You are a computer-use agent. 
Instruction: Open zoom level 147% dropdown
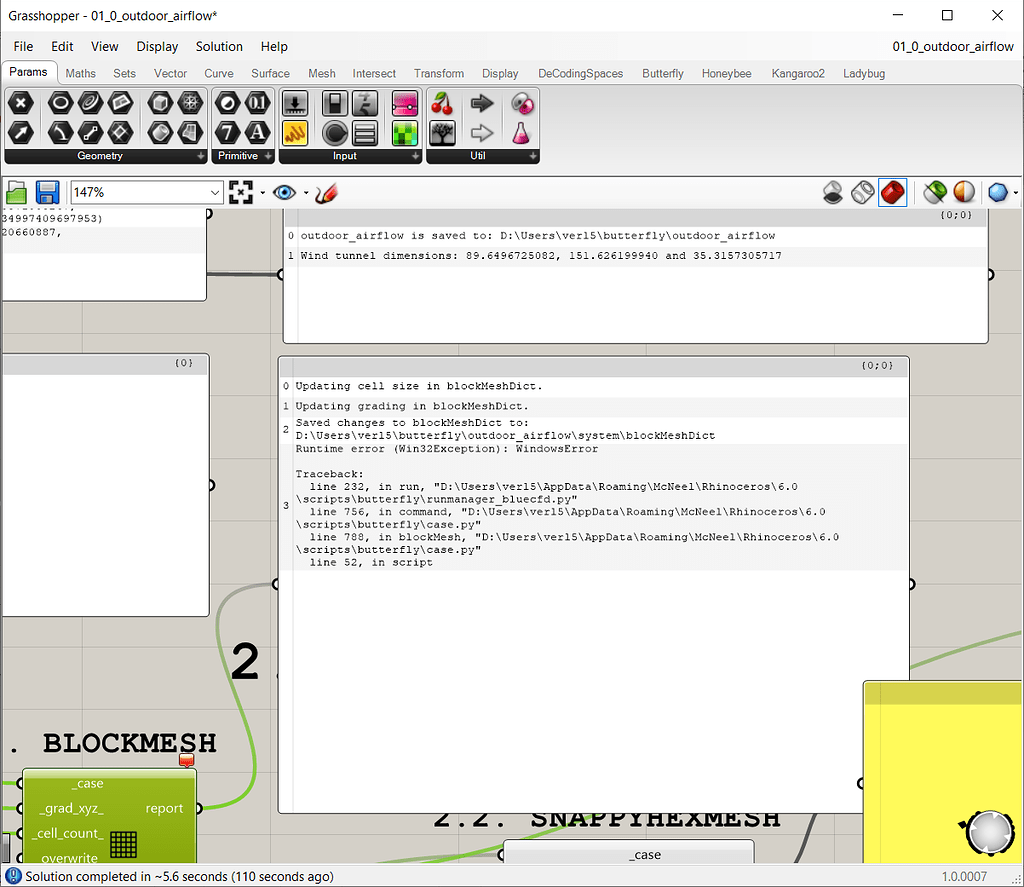pos(215,193)
